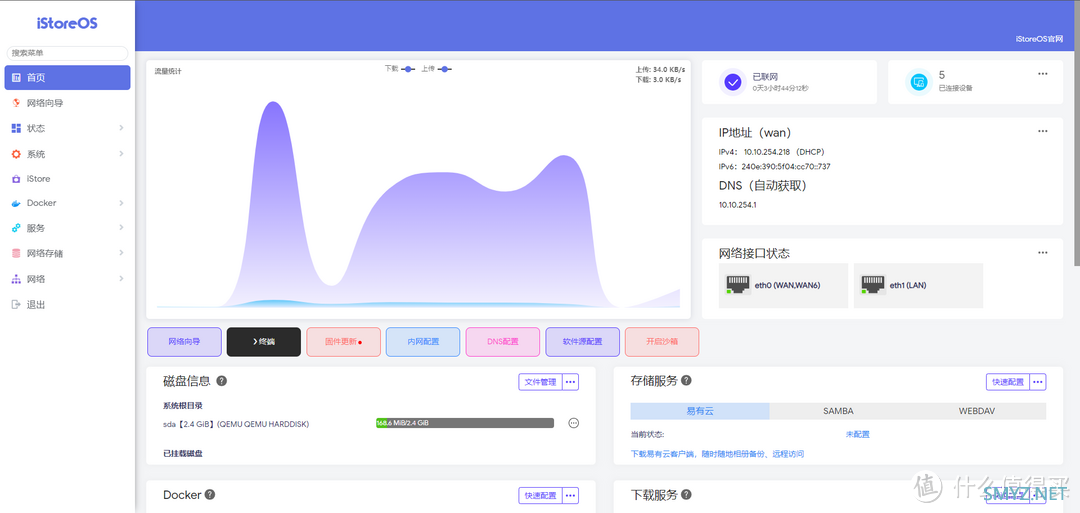Click the 状态 sidebar icon

(x=16, y=129)
